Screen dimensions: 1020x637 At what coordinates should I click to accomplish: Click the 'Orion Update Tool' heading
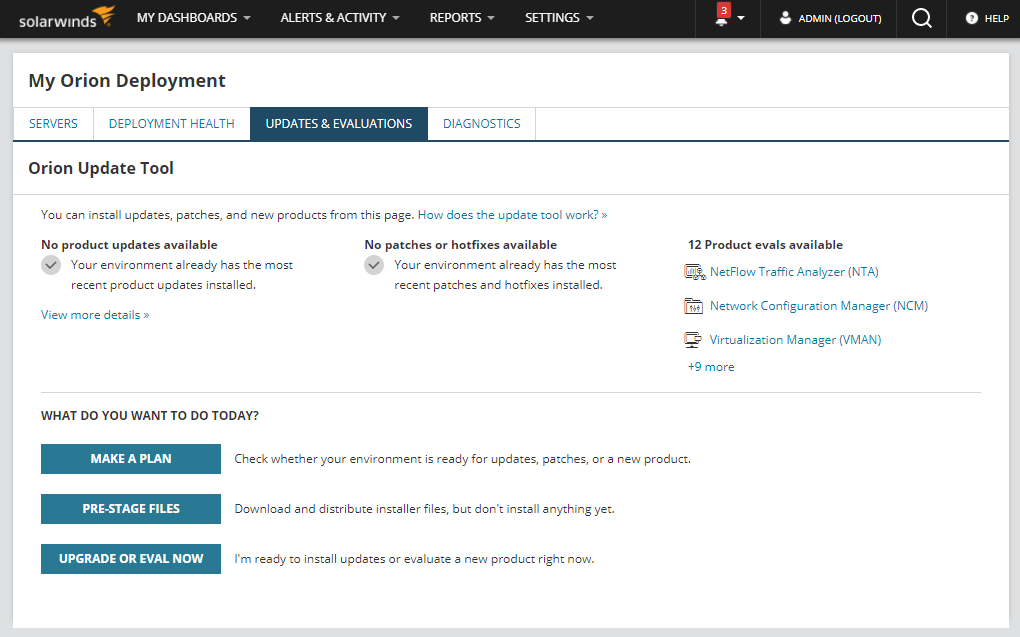tap(101, 169)
